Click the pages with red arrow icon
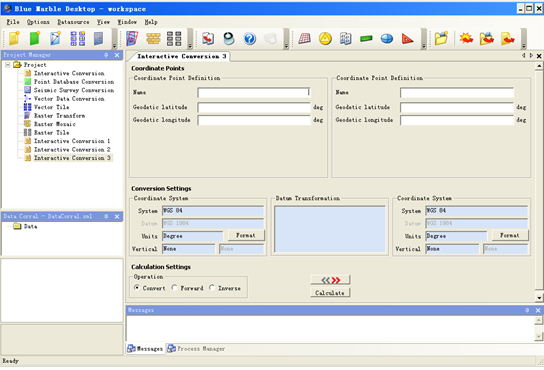 click(208, 39)
